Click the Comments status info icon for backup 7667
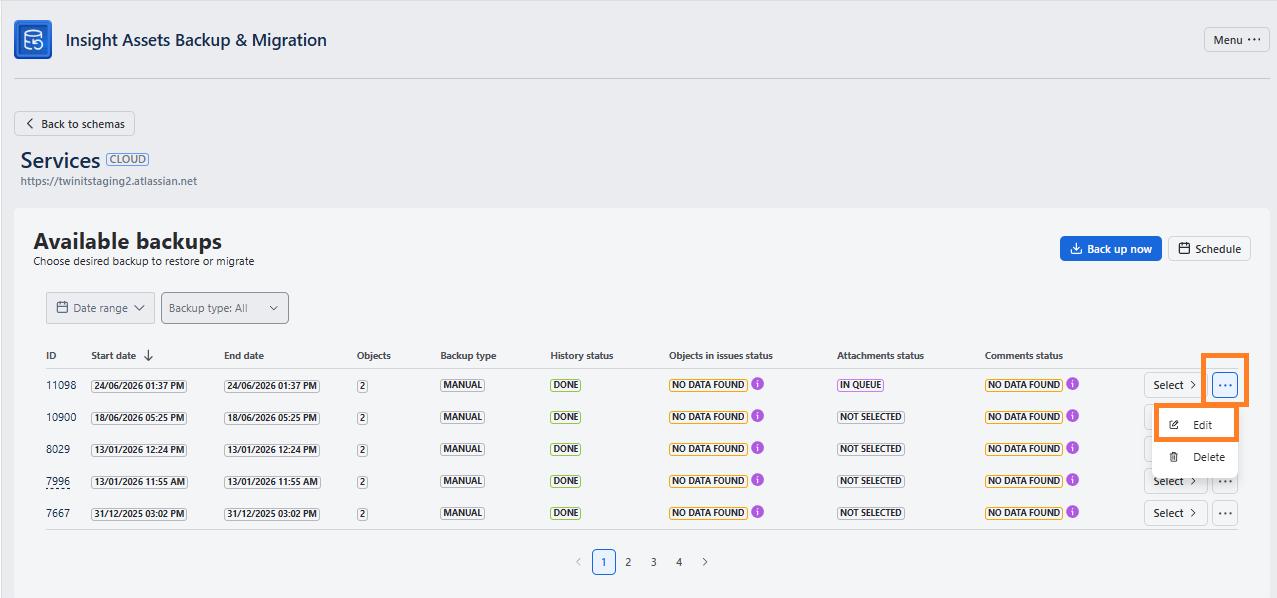The image size is (1277, 598). pos(1072,512)
